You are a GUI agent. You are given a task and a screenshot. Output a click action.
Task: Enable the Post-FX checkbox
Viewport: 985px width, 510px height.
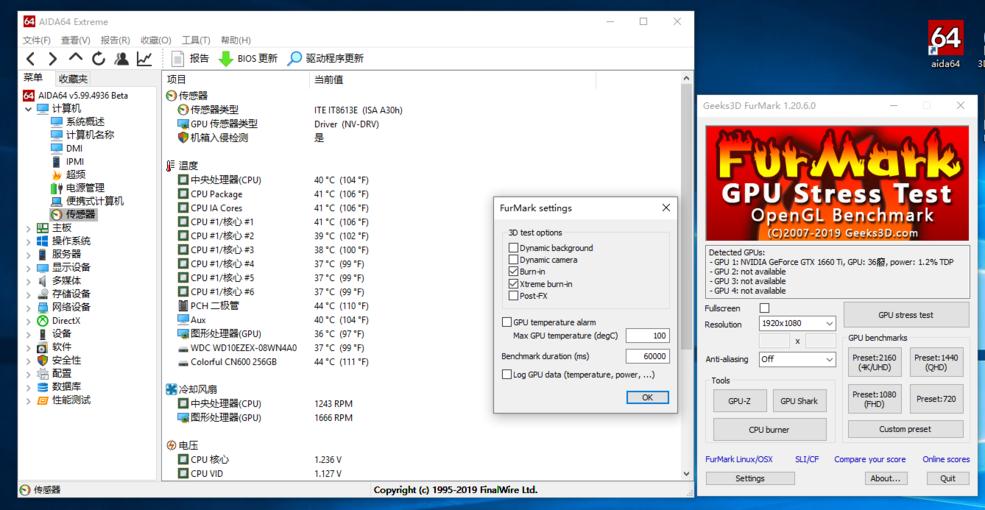pyautogui.click(x=513, y=295)
